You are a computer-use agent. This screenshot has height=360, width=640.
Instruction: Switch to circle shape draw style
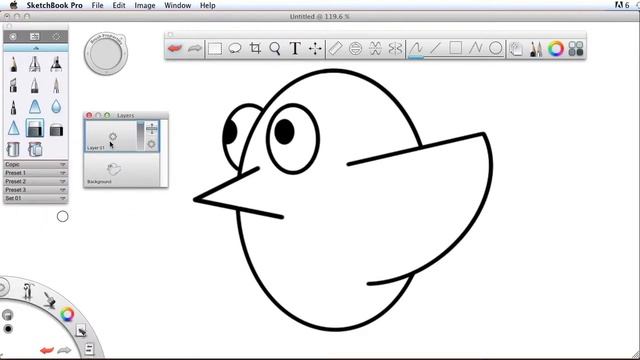(x=496, y=49)
